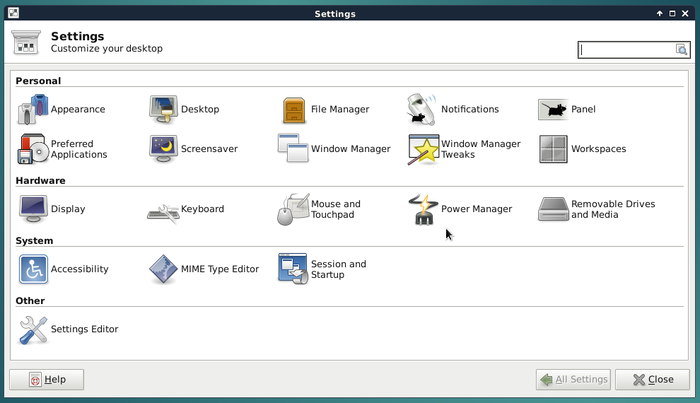Viewport: 700px width, 403px height.
Task: Open the Panel settings icon
Action: (553, 109)
